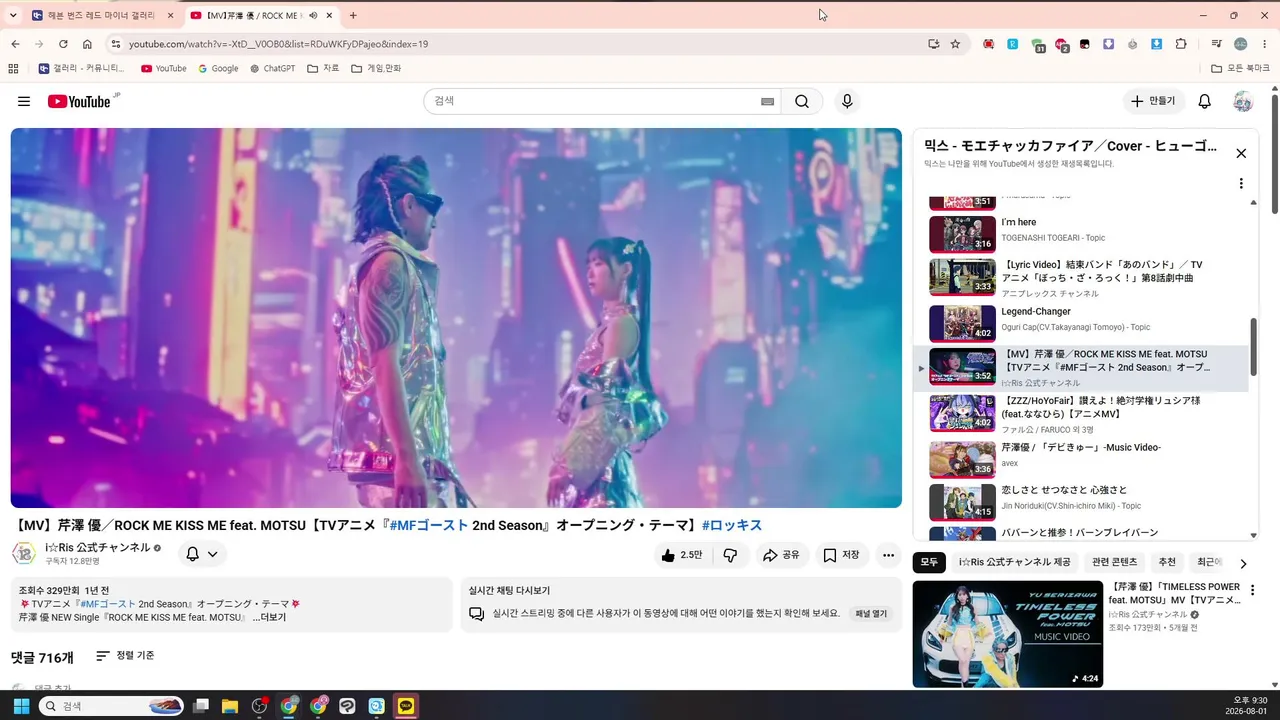Open the 게임,만화 bookmark folder
The width and height of the screenshot is (1280, 720).
click(375, 69)
